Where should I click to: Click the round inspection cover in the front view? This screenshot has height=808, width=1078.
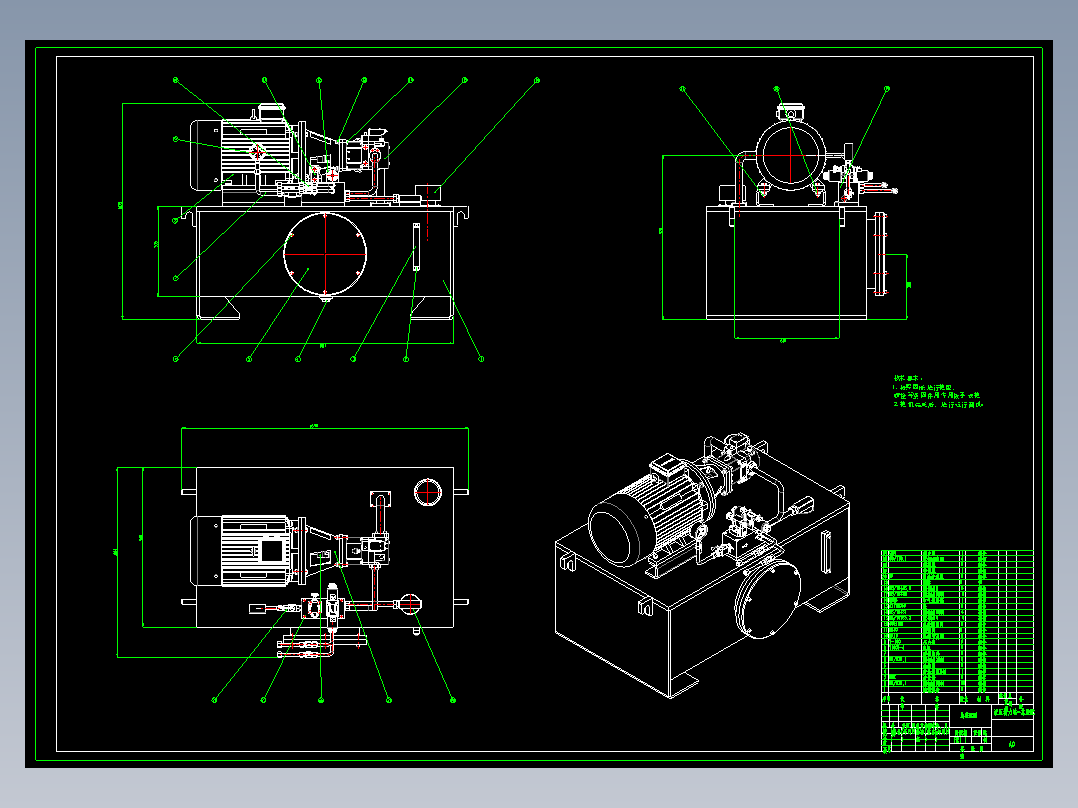[x=325, y=254]
